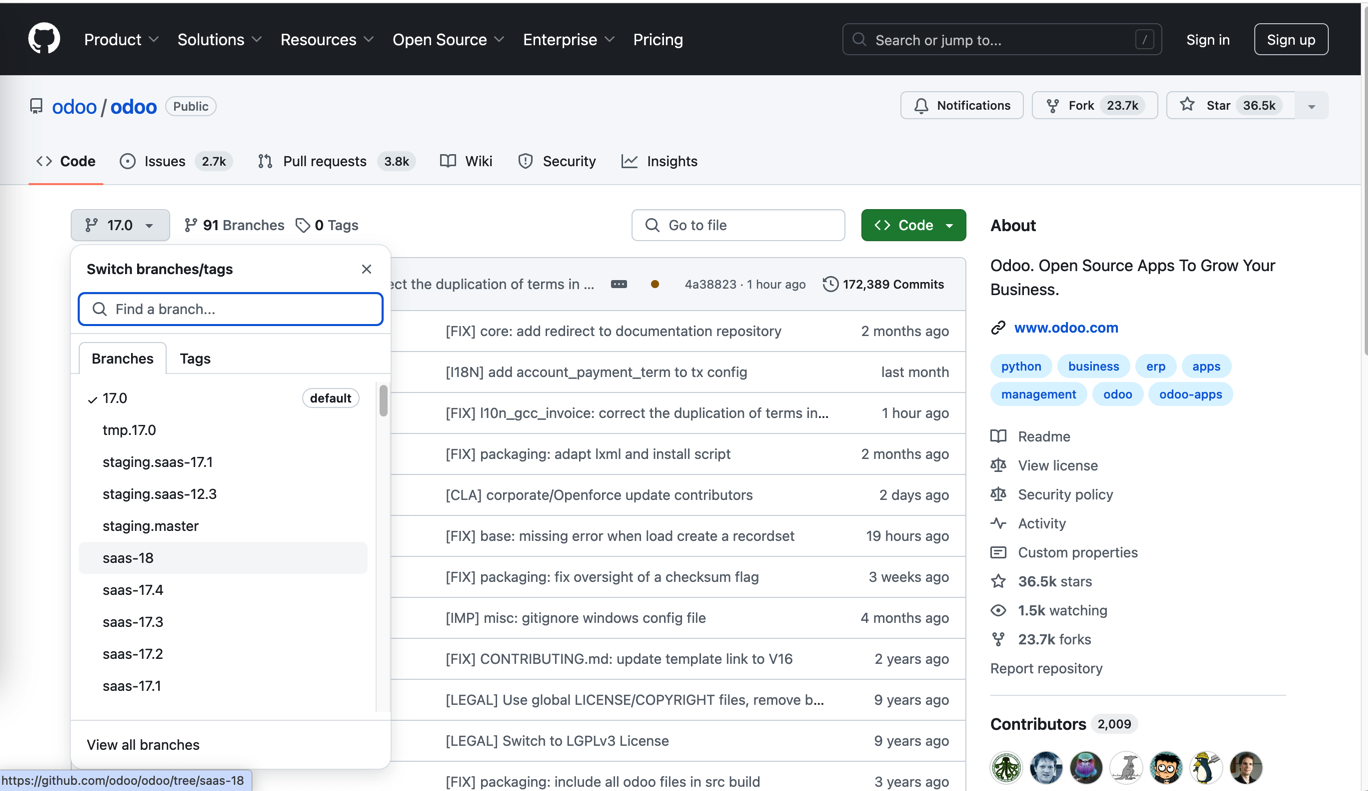Switch to the Tags tab
Viewport: 1368px width, 791px height.
(x=195, y=358)
